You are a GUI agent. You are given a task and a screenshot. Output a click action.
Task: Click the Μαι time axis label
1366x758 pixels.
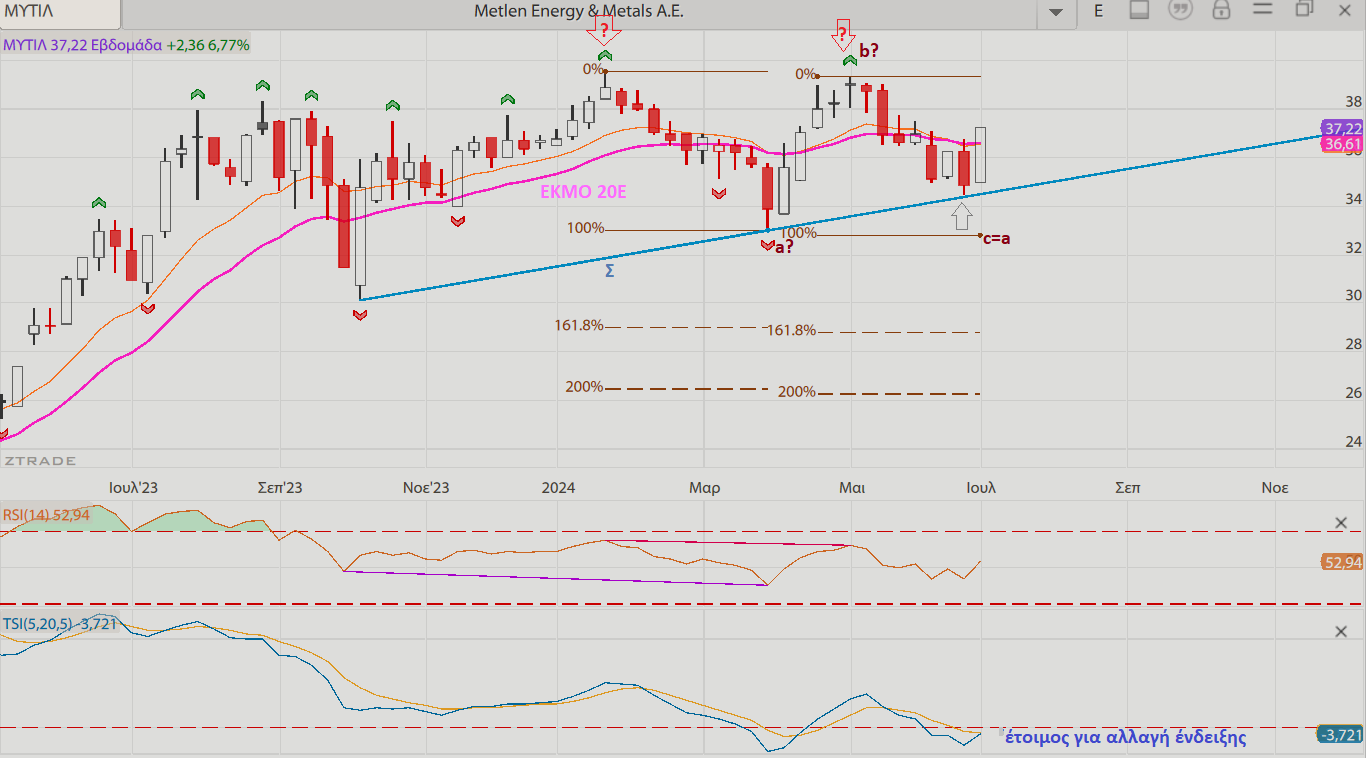tap(852, 488)
